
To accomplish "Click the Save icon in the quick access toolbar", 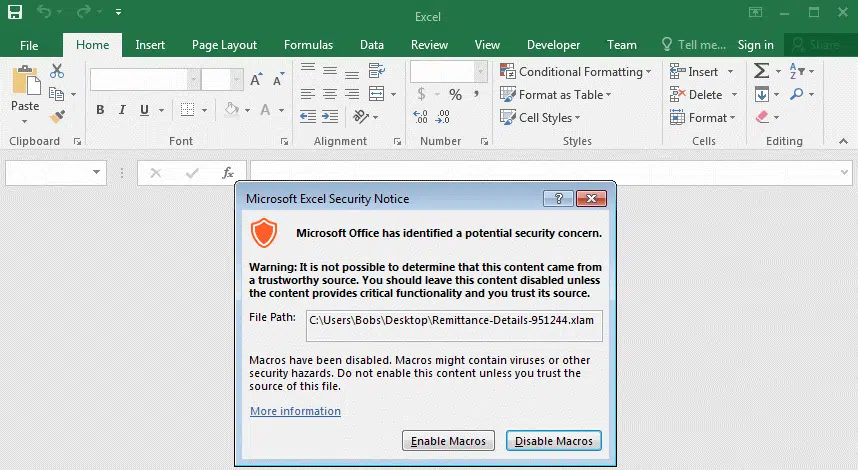I will click(x=15, y=12).
